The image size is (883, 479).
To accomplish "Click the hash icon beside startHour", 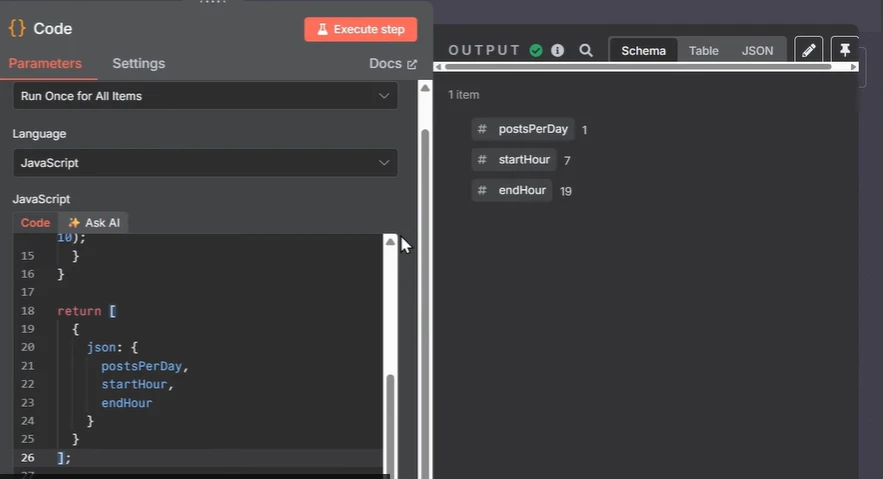I will point(481,160).
